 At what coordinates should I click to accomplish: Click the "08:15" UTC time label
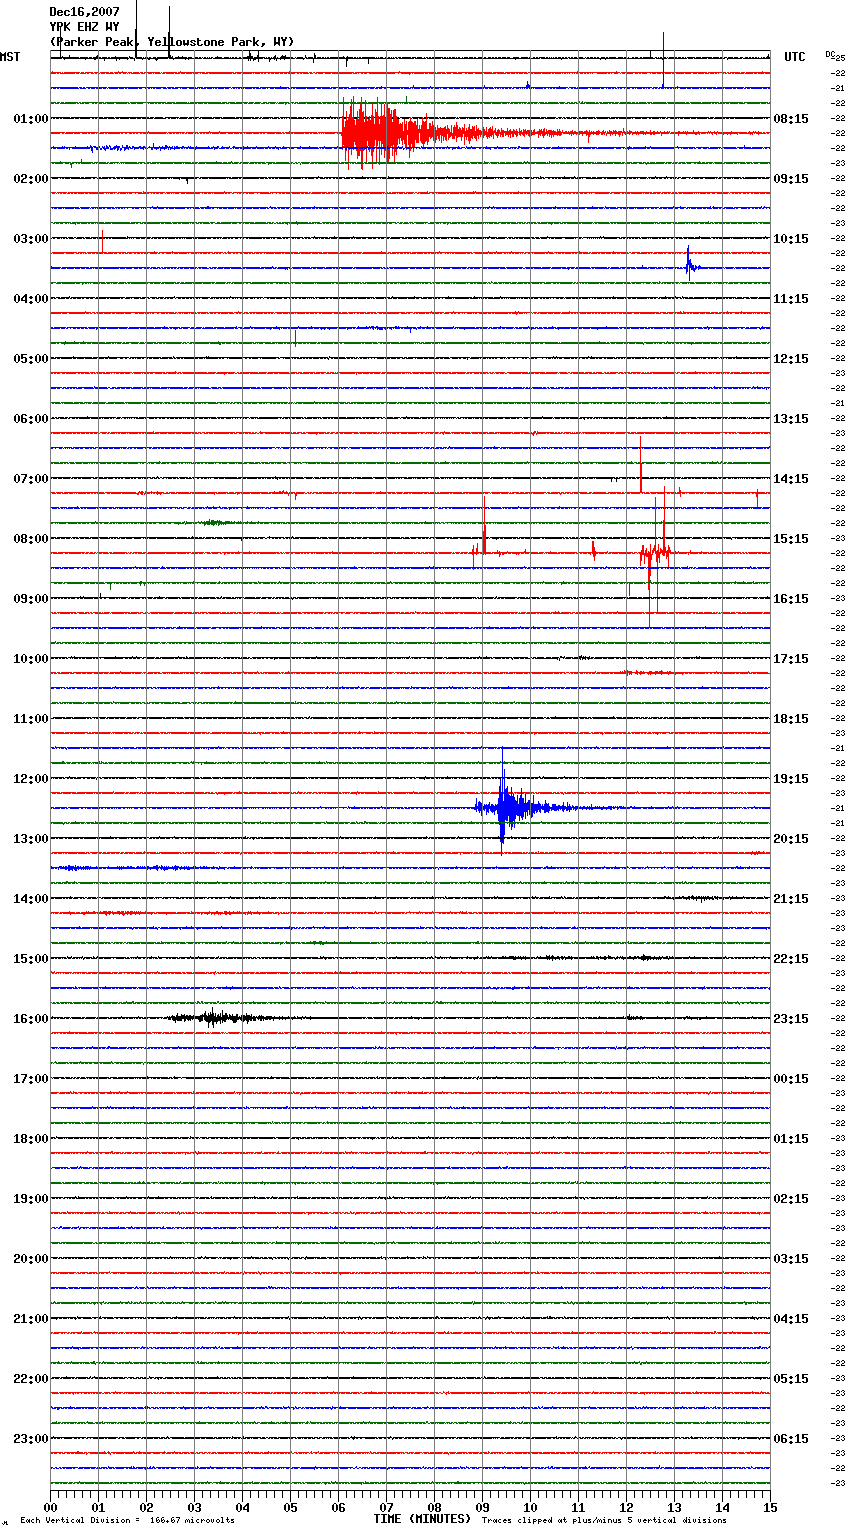(x=791, y=119)
